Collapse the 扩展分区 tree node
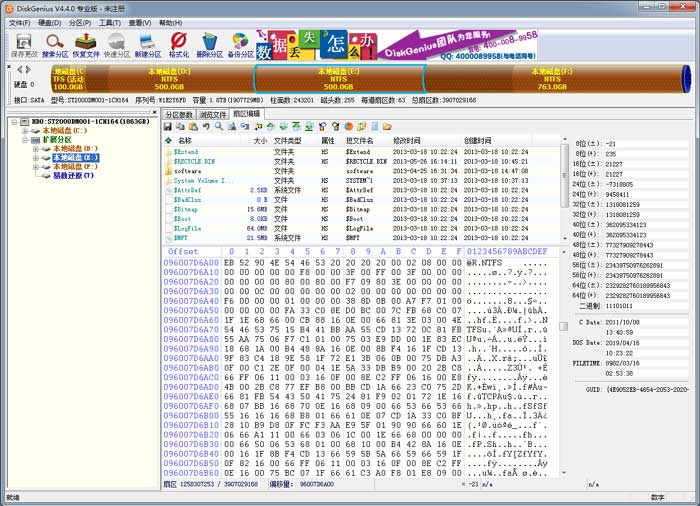 click(x=25, y=140)
